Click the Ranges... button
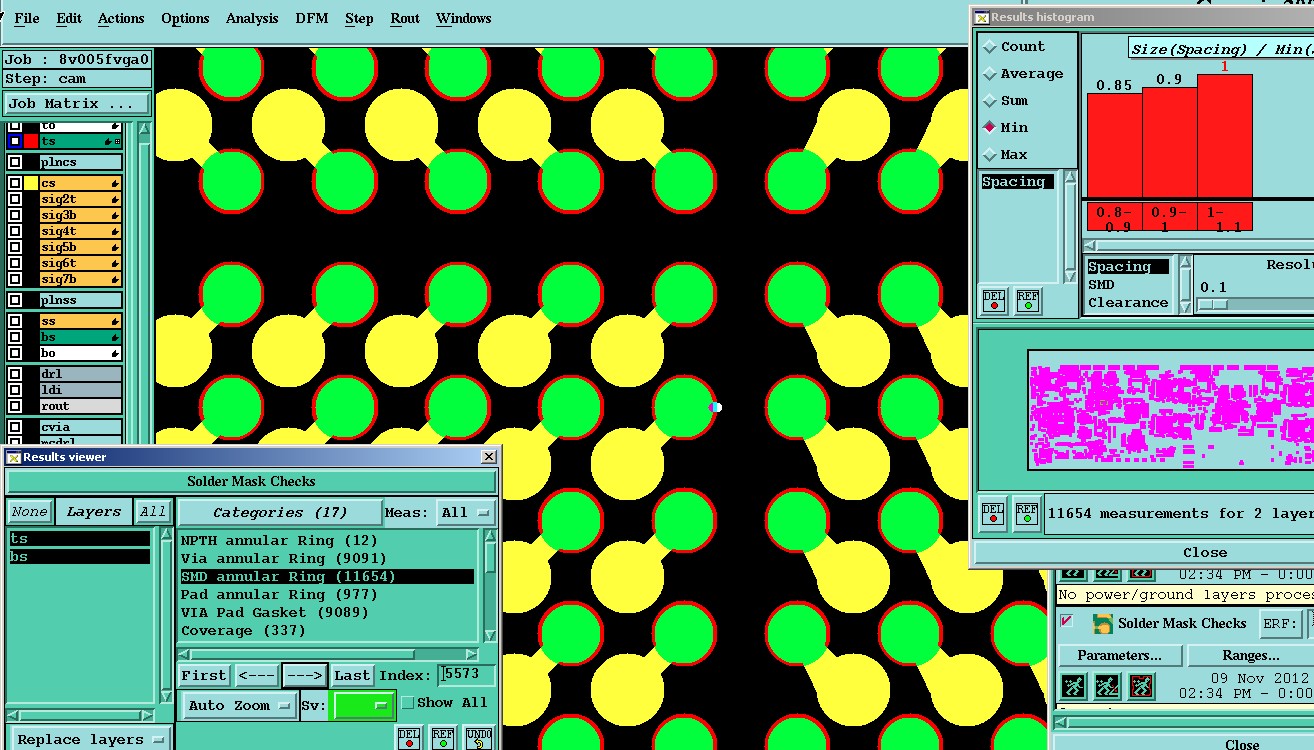The image size is (1314, 750). click(x=1251, y=656)
